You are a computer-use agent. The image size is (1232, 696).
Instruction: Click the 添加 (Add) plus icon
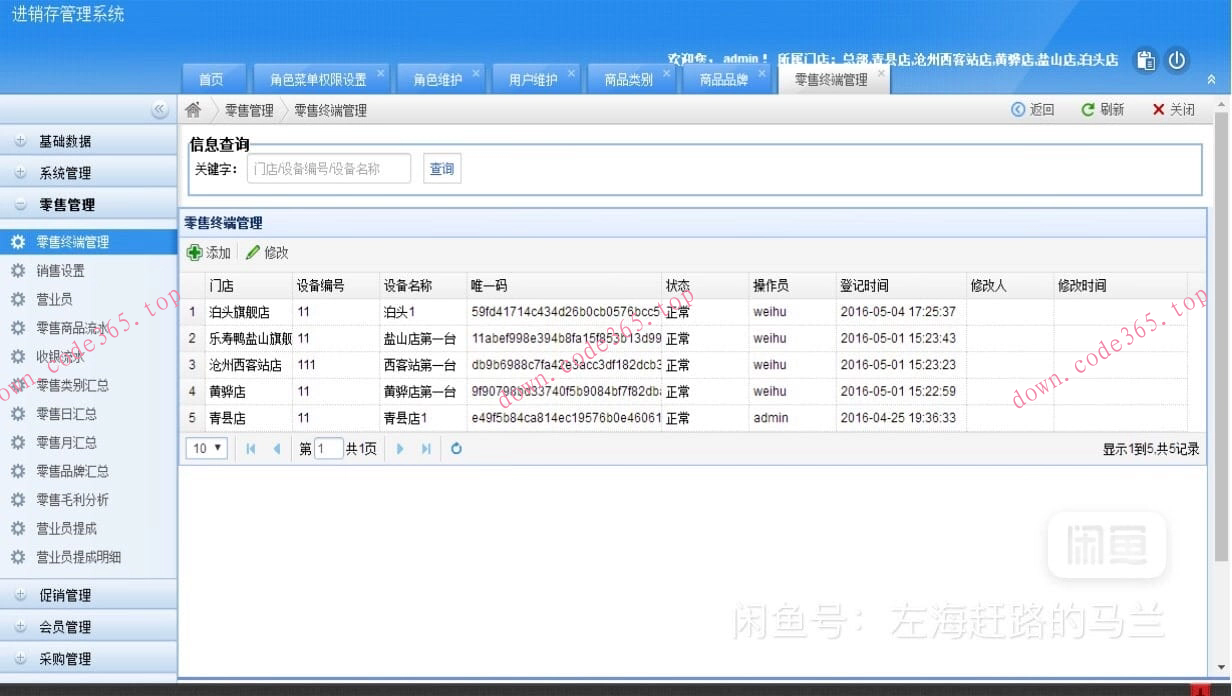pos(196,253)
